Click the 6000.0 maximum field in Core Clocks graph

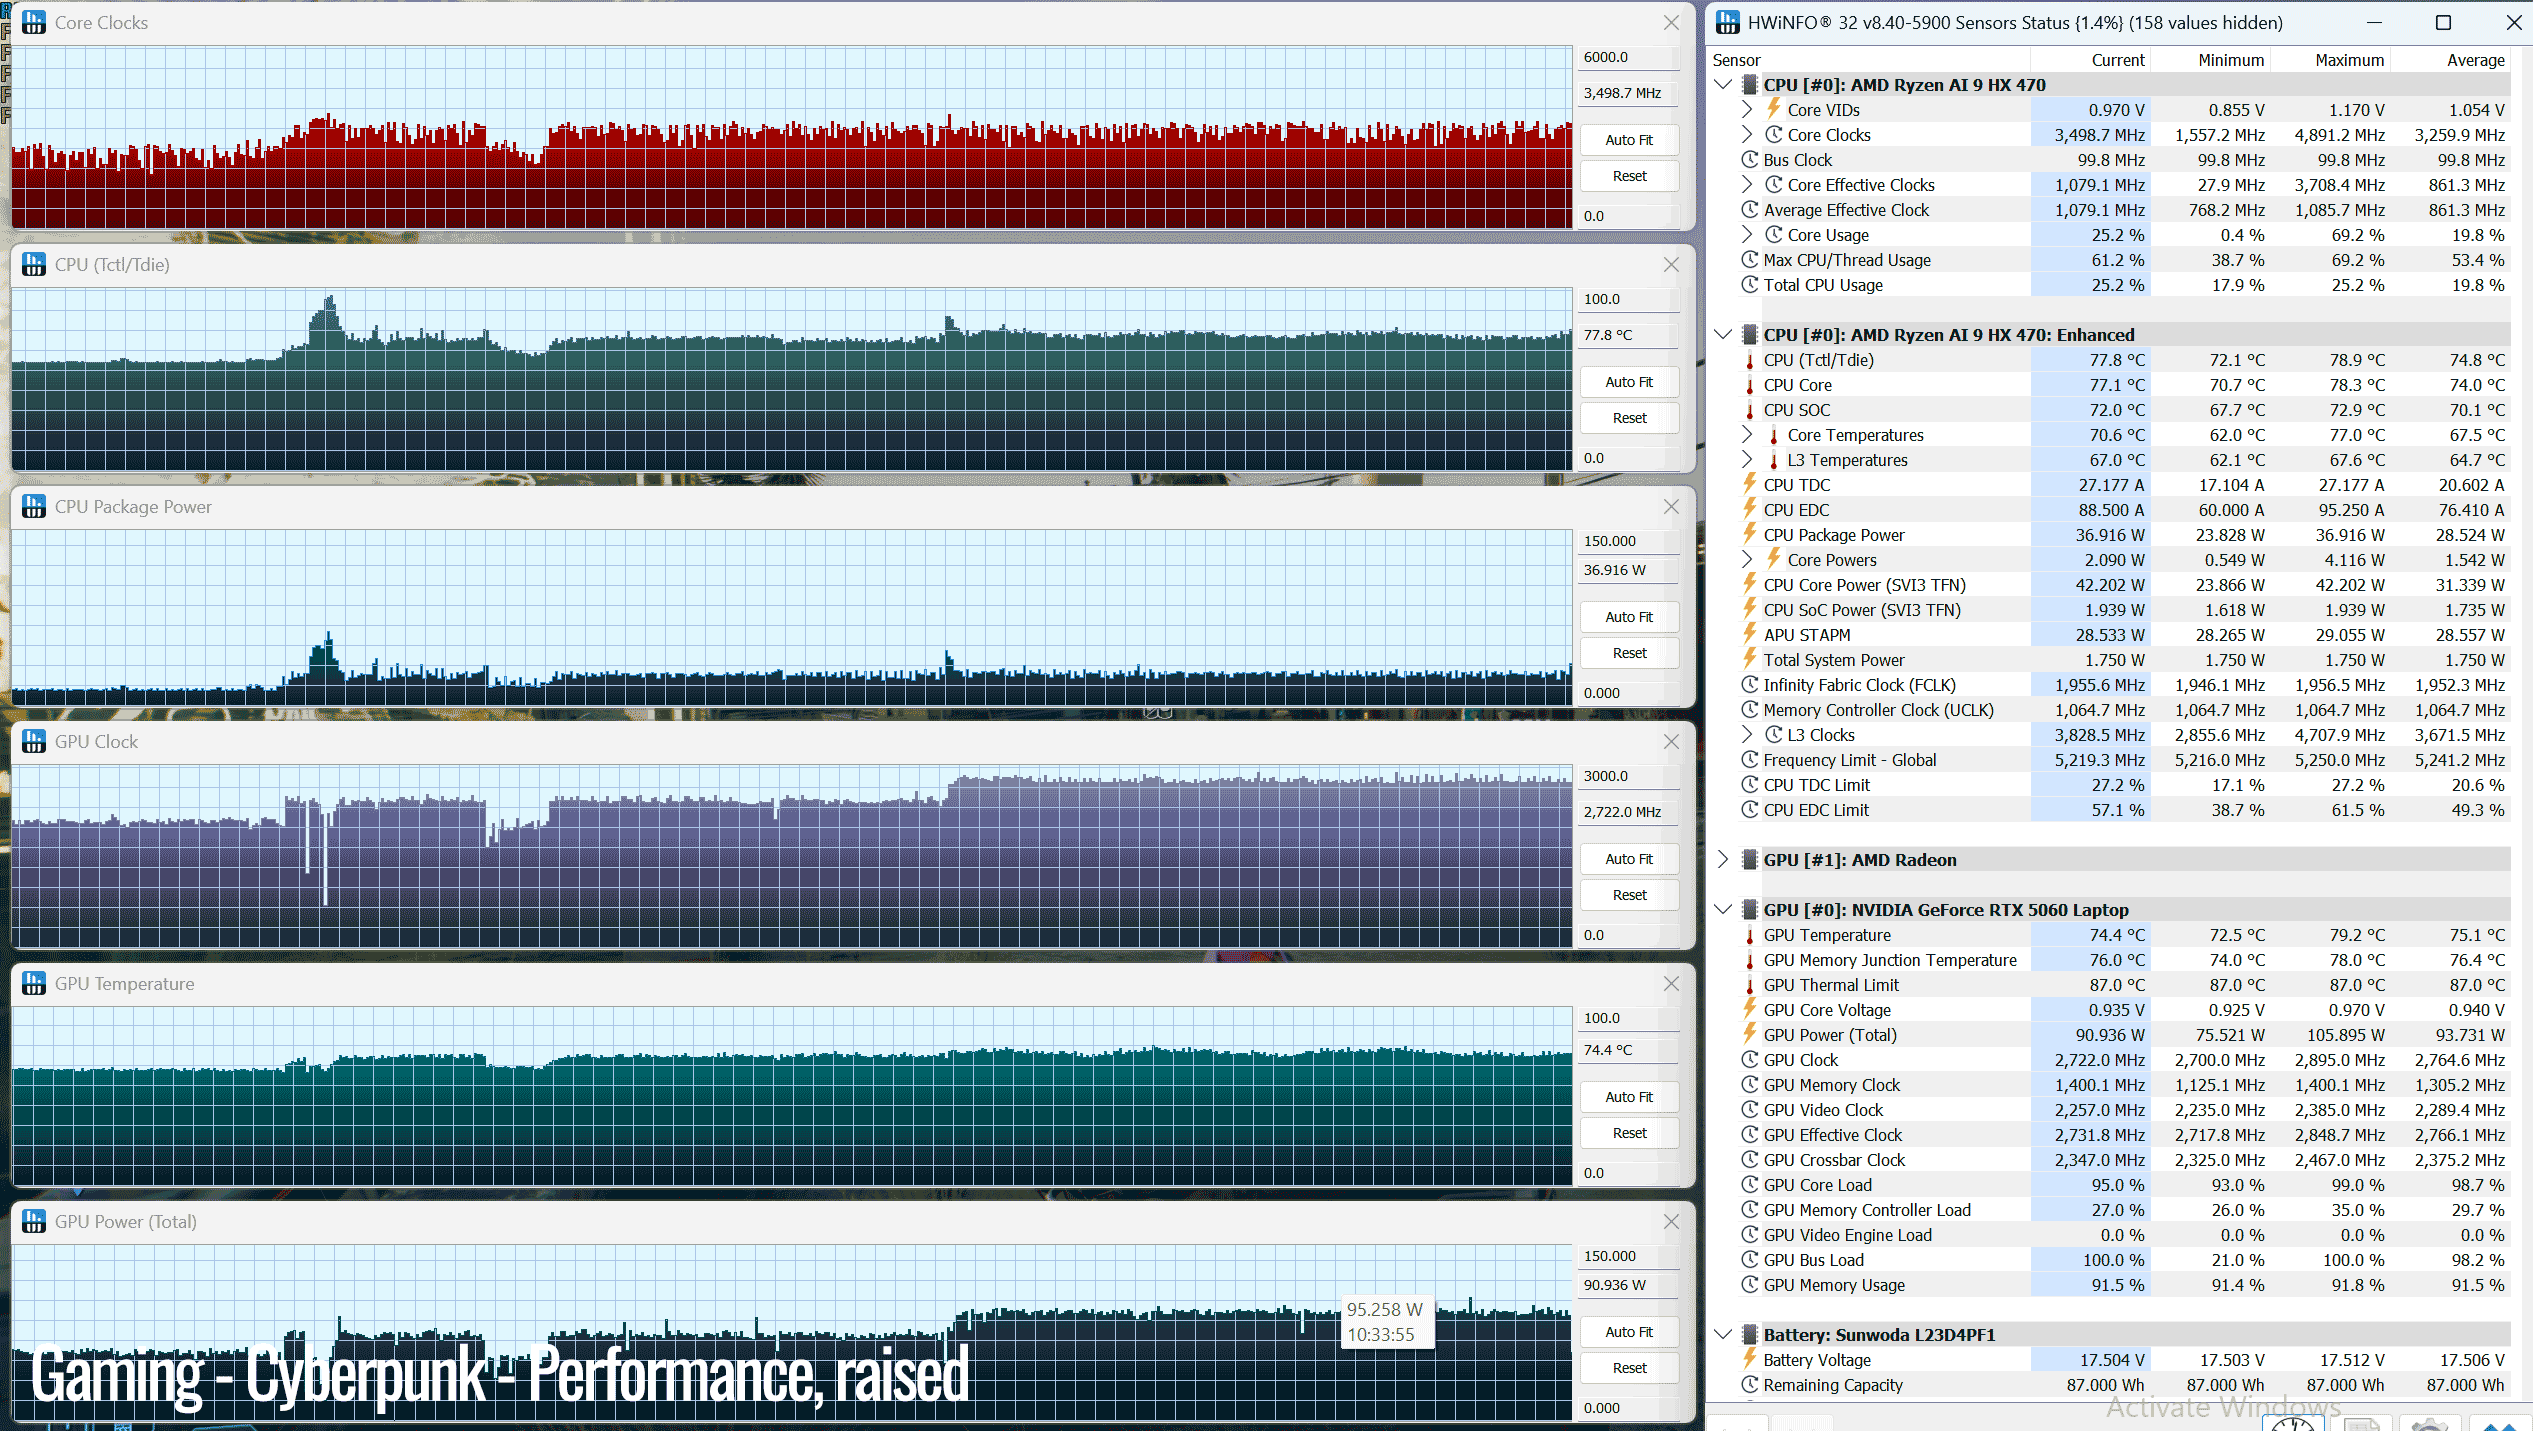tap(1629, 57)
